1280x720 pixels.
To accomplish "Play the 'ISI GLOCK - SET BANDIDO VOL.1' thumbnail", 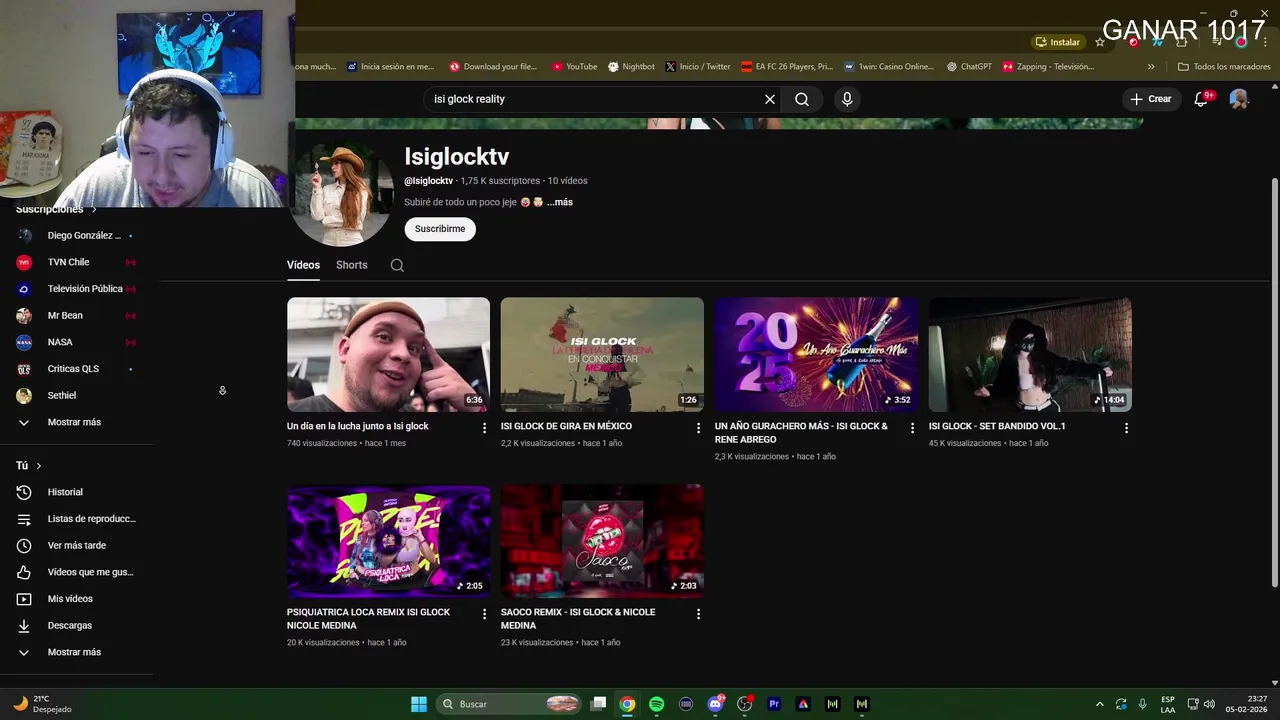I will 1030,354.
